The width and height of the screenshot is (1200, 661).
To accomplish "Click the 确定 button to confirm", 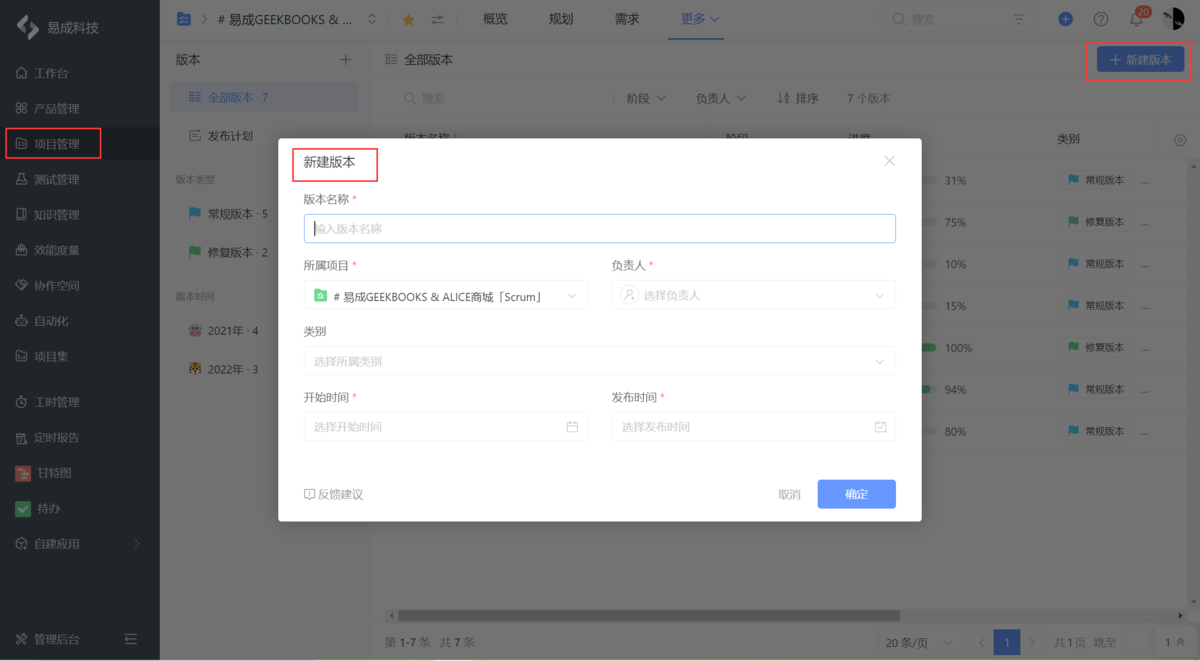I will [856, 494].
